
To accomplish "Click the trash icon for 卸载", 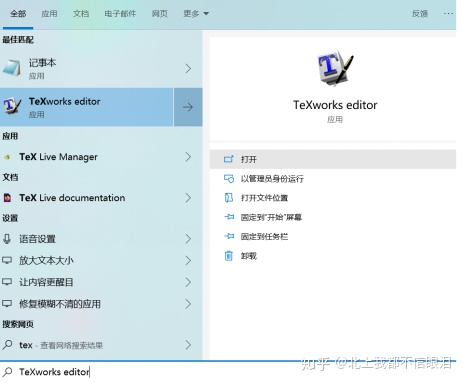I will coord(229,256).
